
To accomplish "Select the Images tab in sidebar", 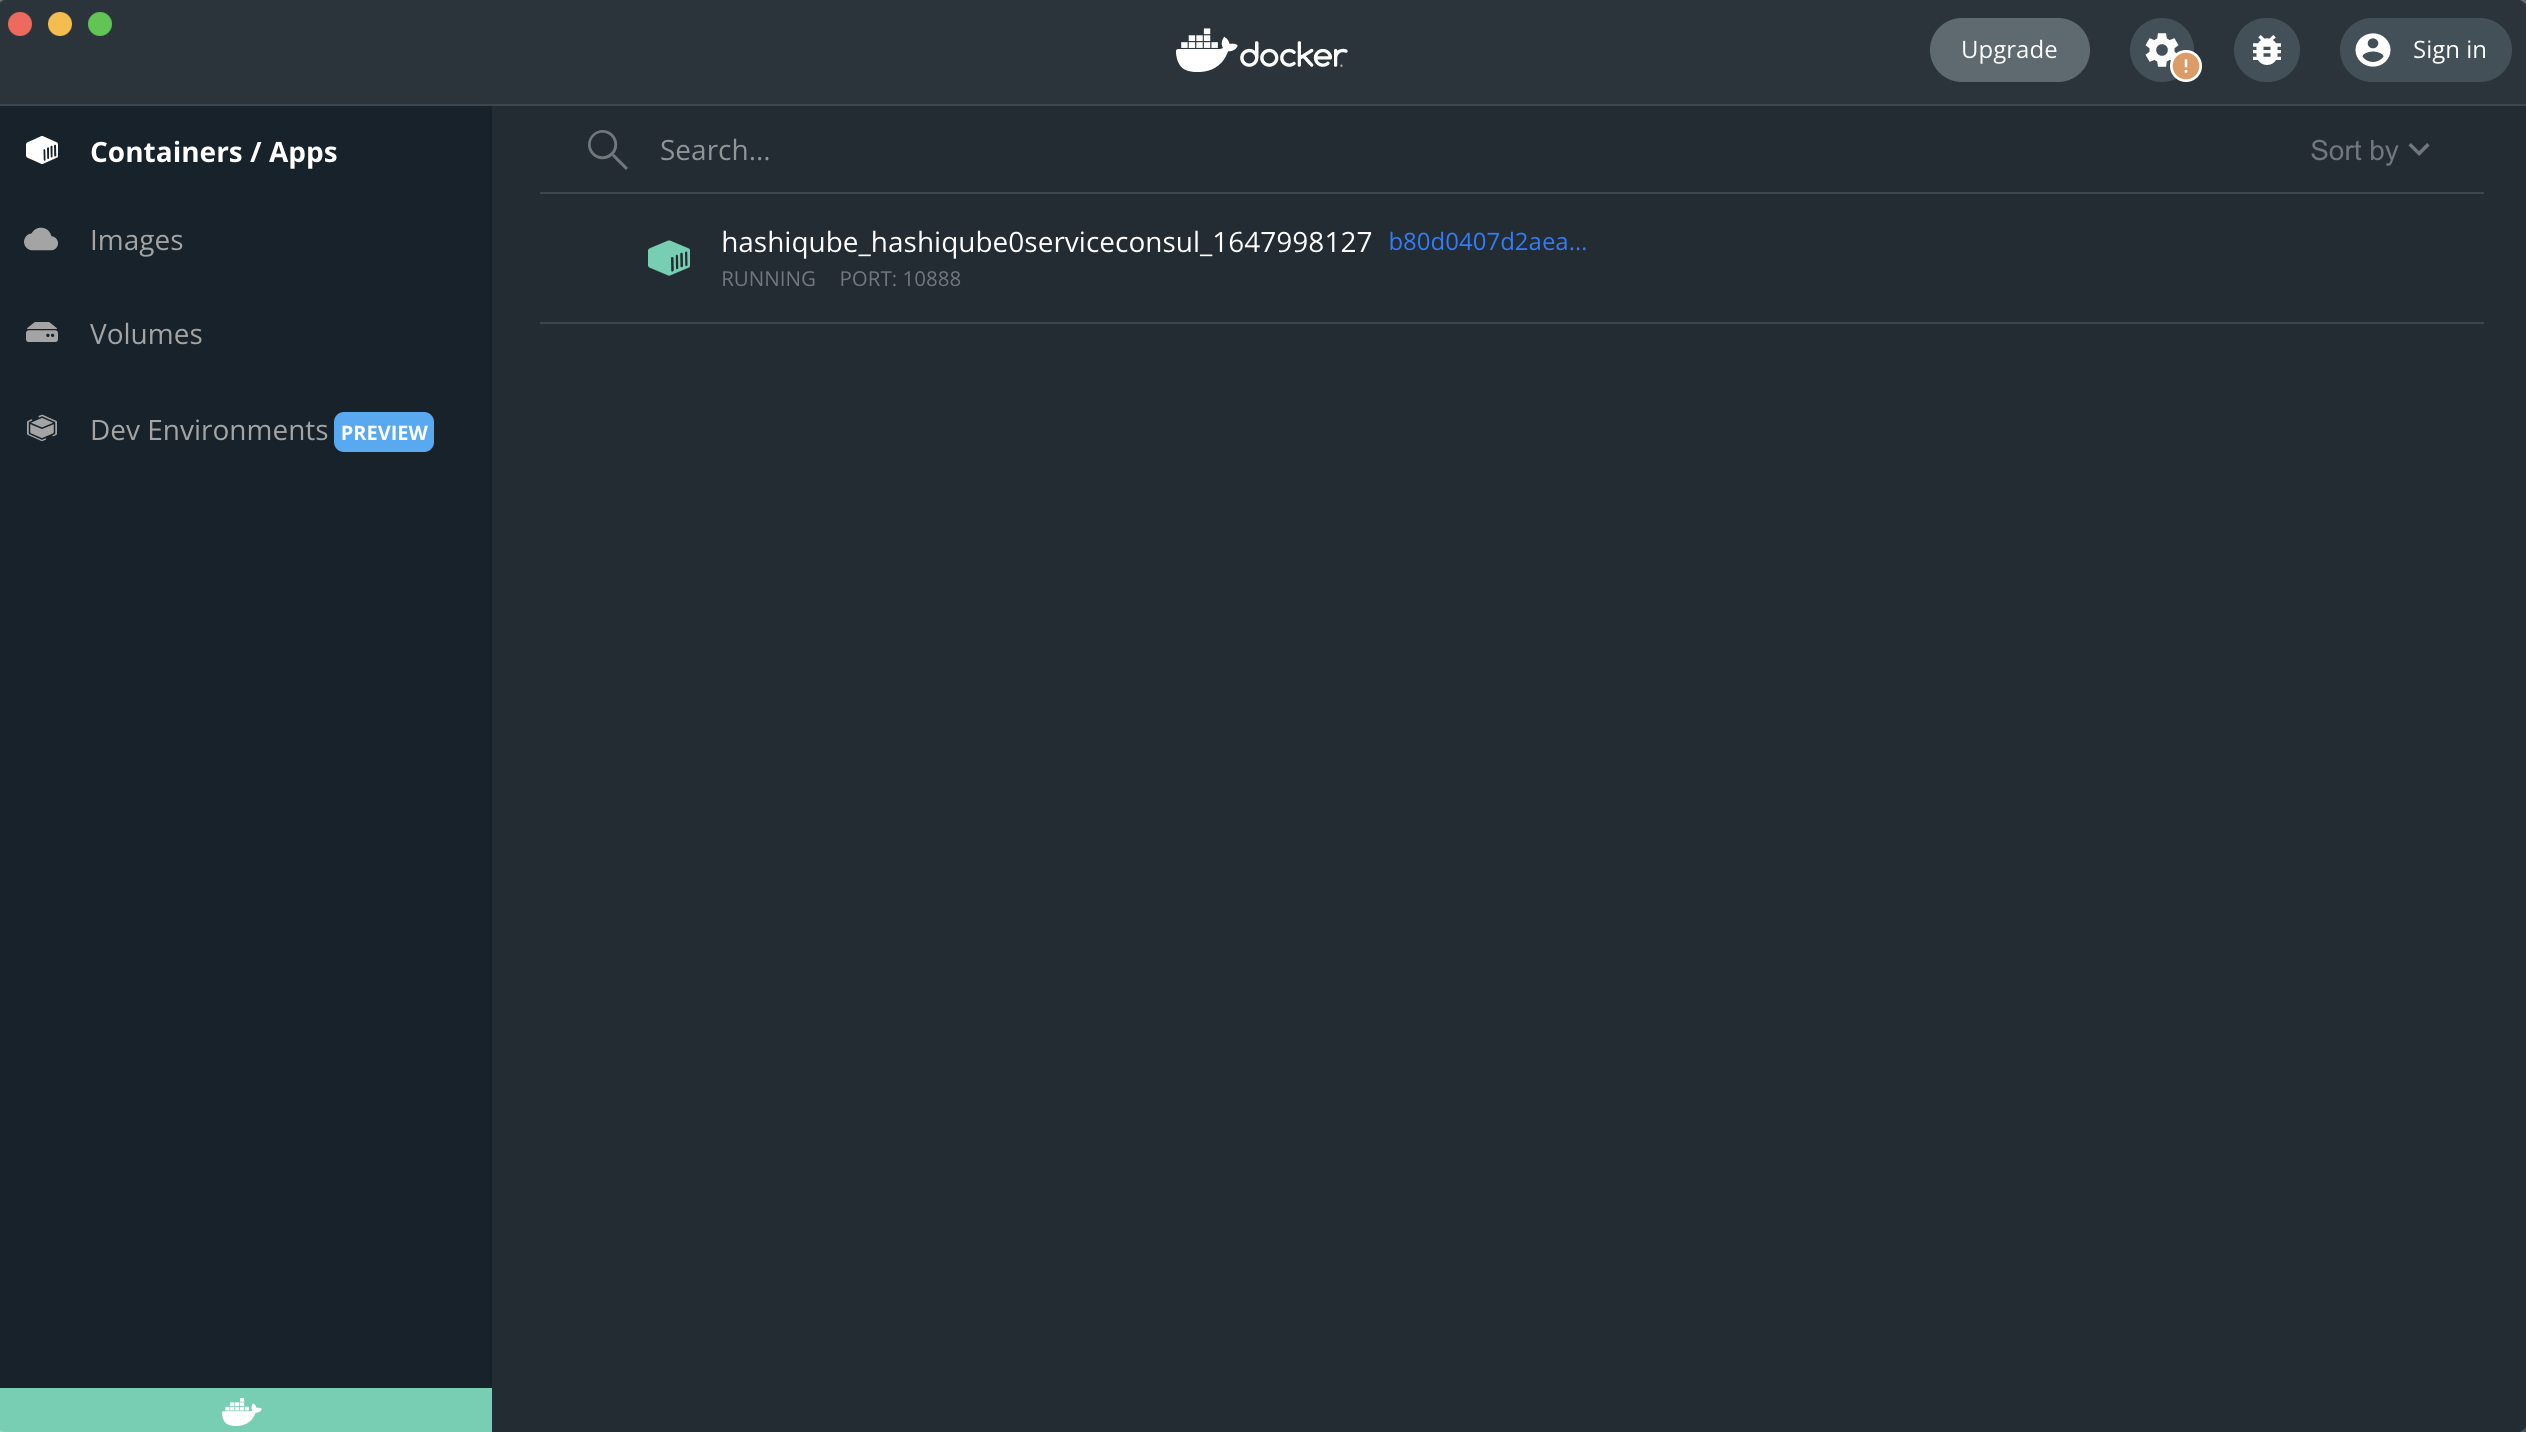I will pos(136,238).
